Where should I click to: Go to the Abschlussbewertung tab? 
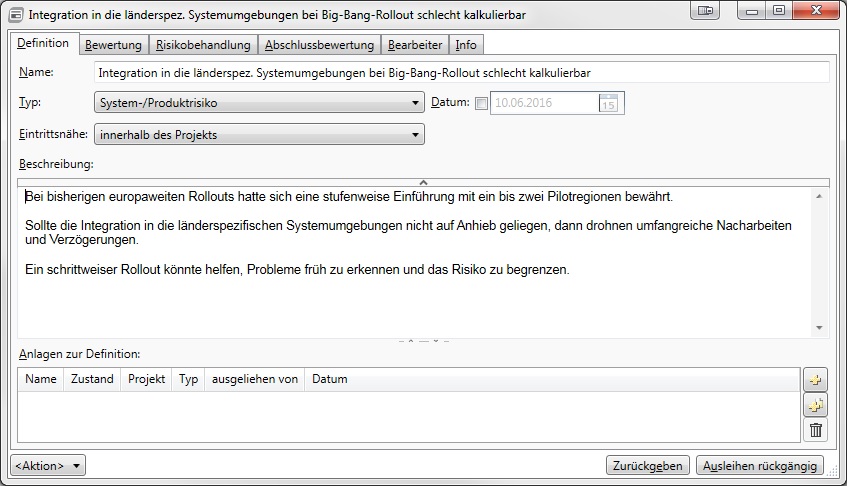[x=319, y=45]
